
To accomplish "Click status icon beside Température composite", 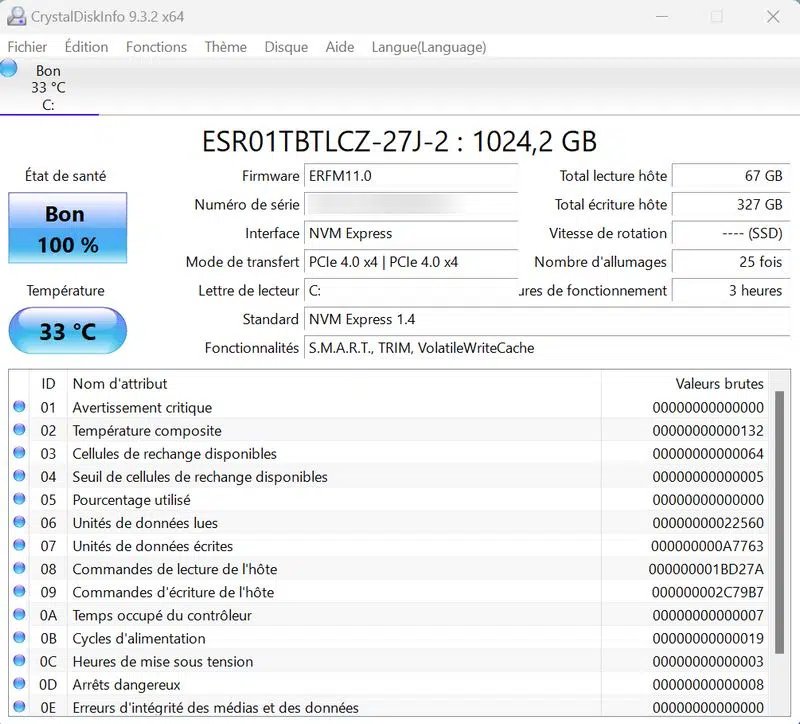I will click(19, 431).
